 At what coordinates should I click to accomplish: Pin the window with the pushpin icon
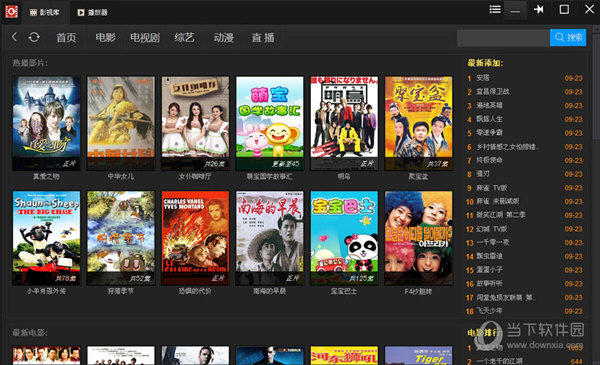[538, 10]
